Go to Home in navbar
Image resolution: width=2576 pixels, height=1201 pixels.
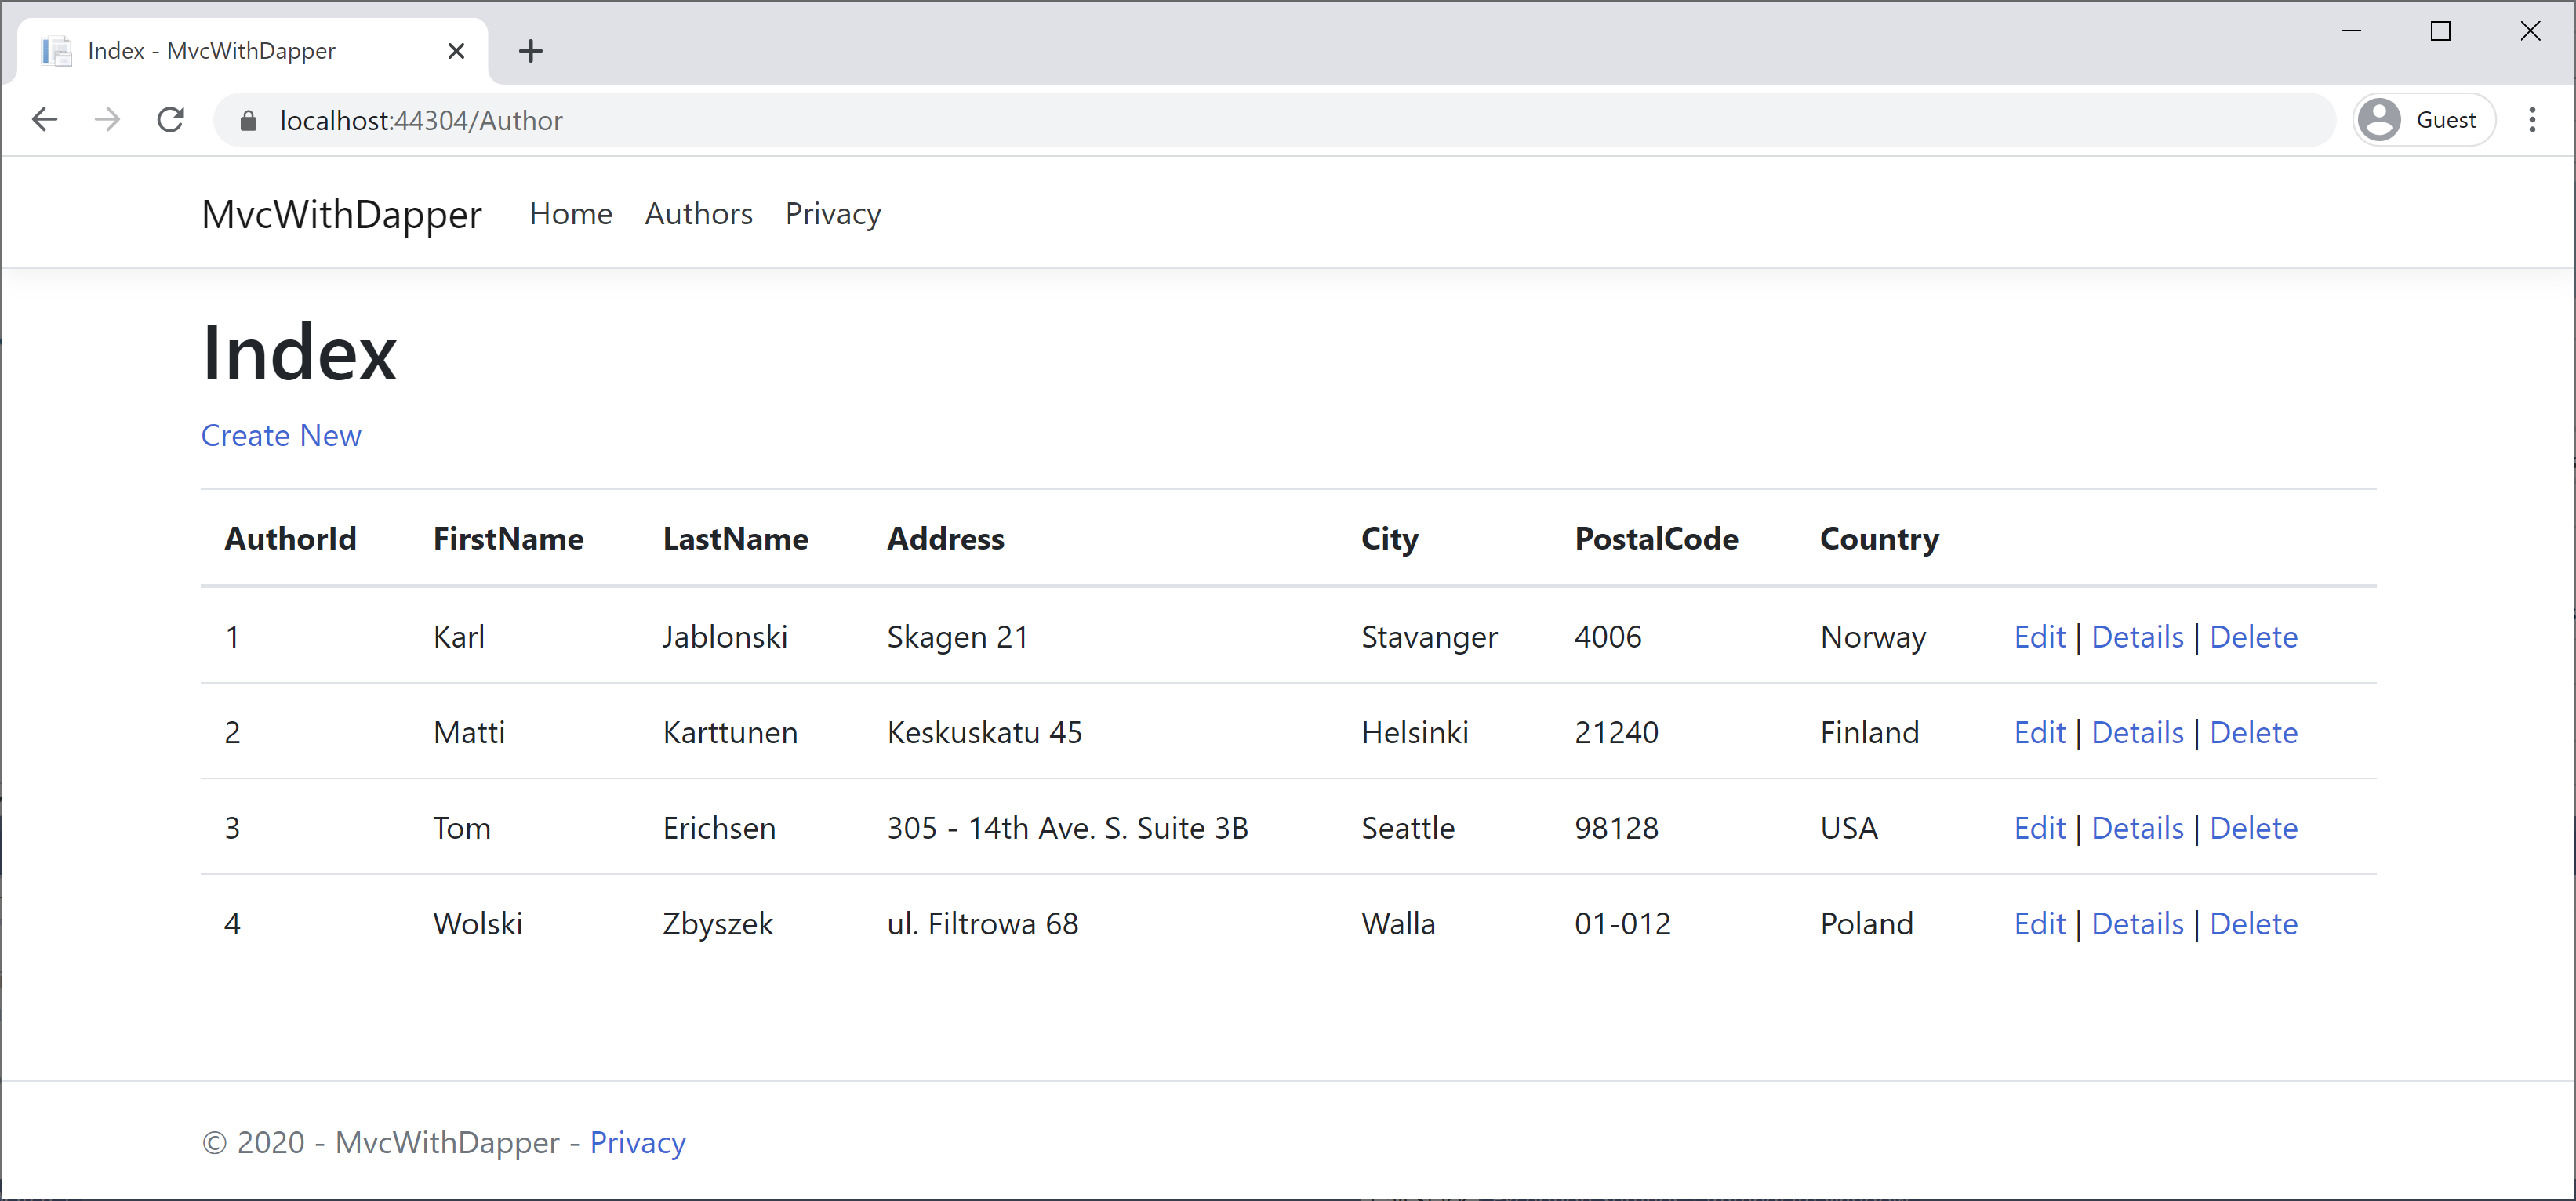(570, 214)
